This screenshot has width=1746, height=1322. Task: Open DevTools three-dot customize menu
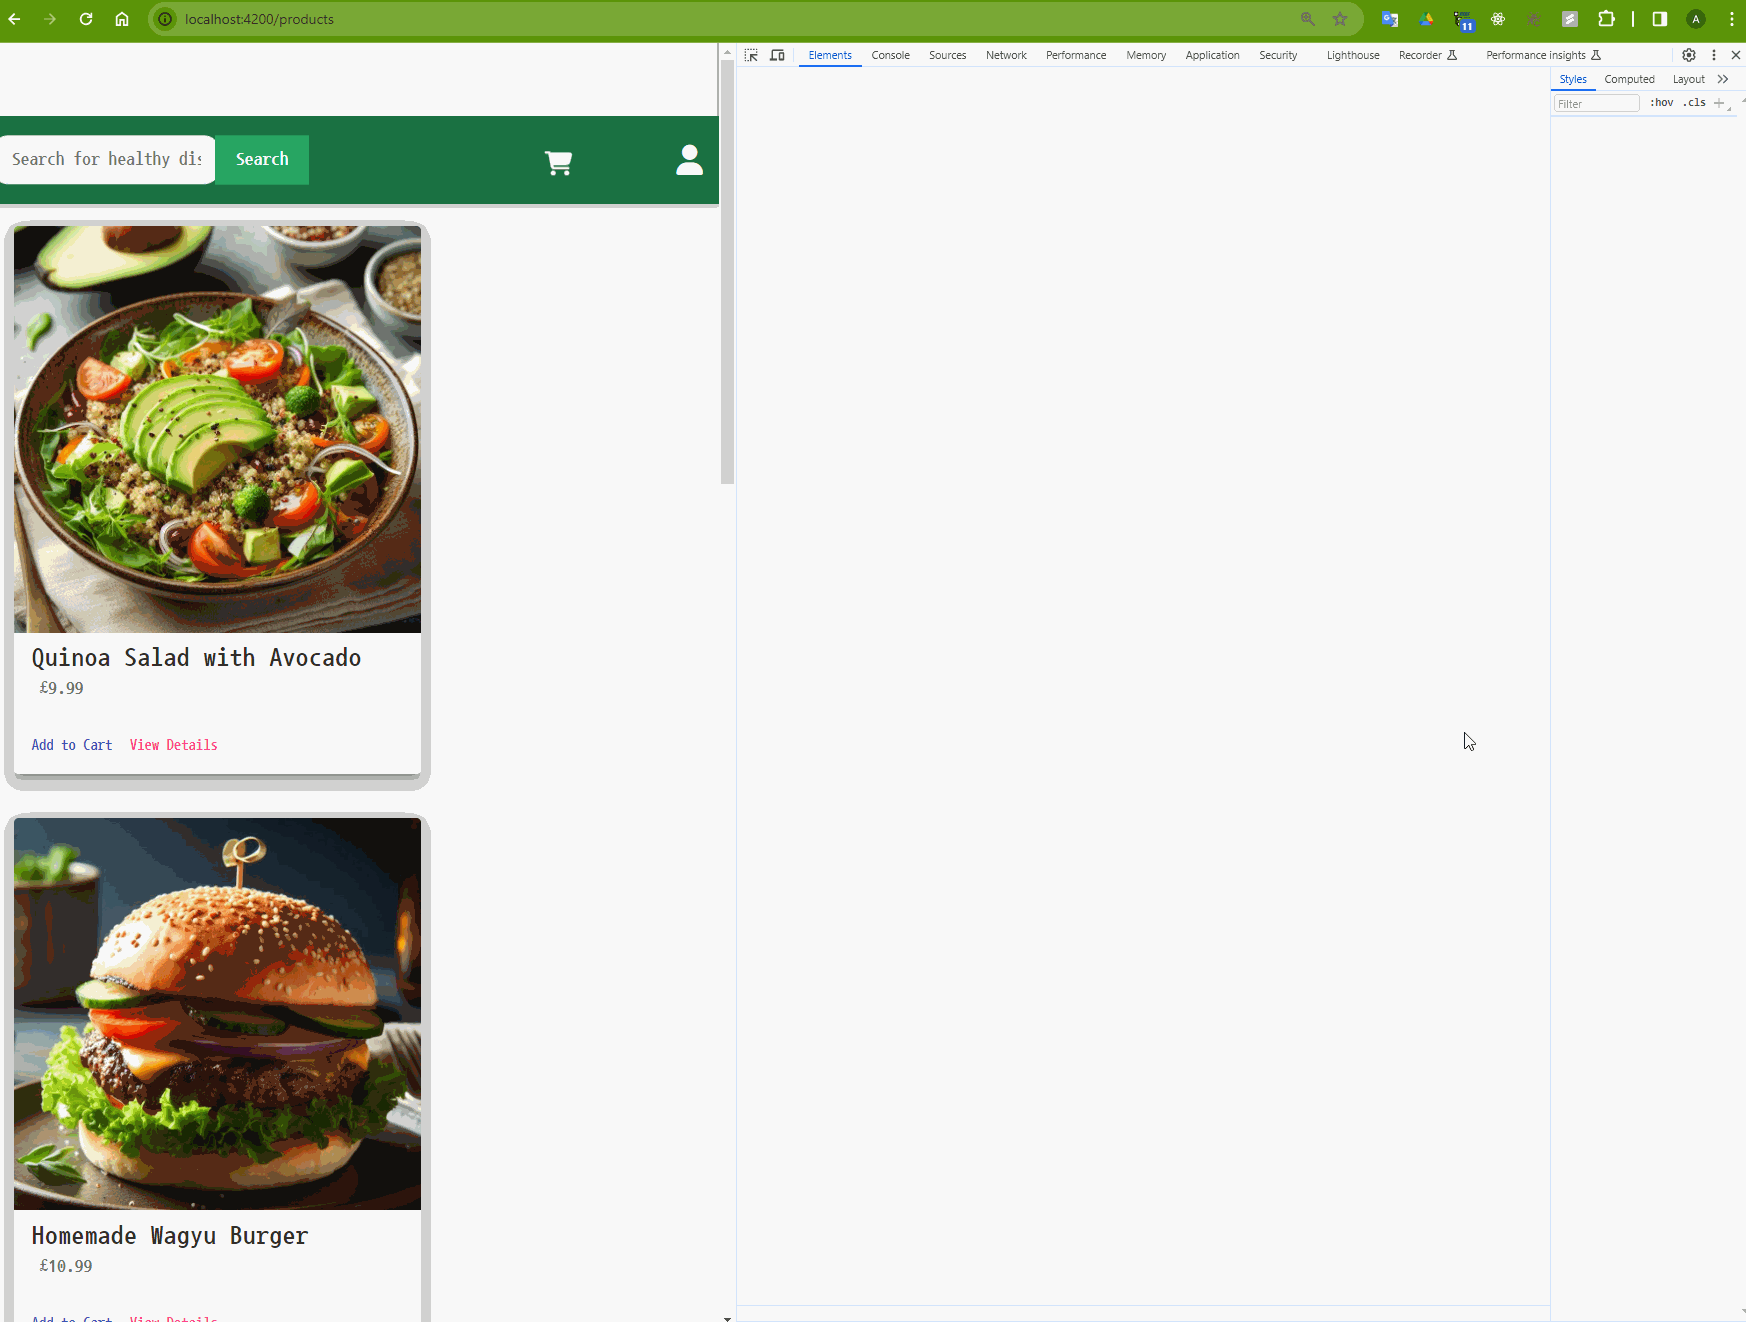pos(1714,55)
